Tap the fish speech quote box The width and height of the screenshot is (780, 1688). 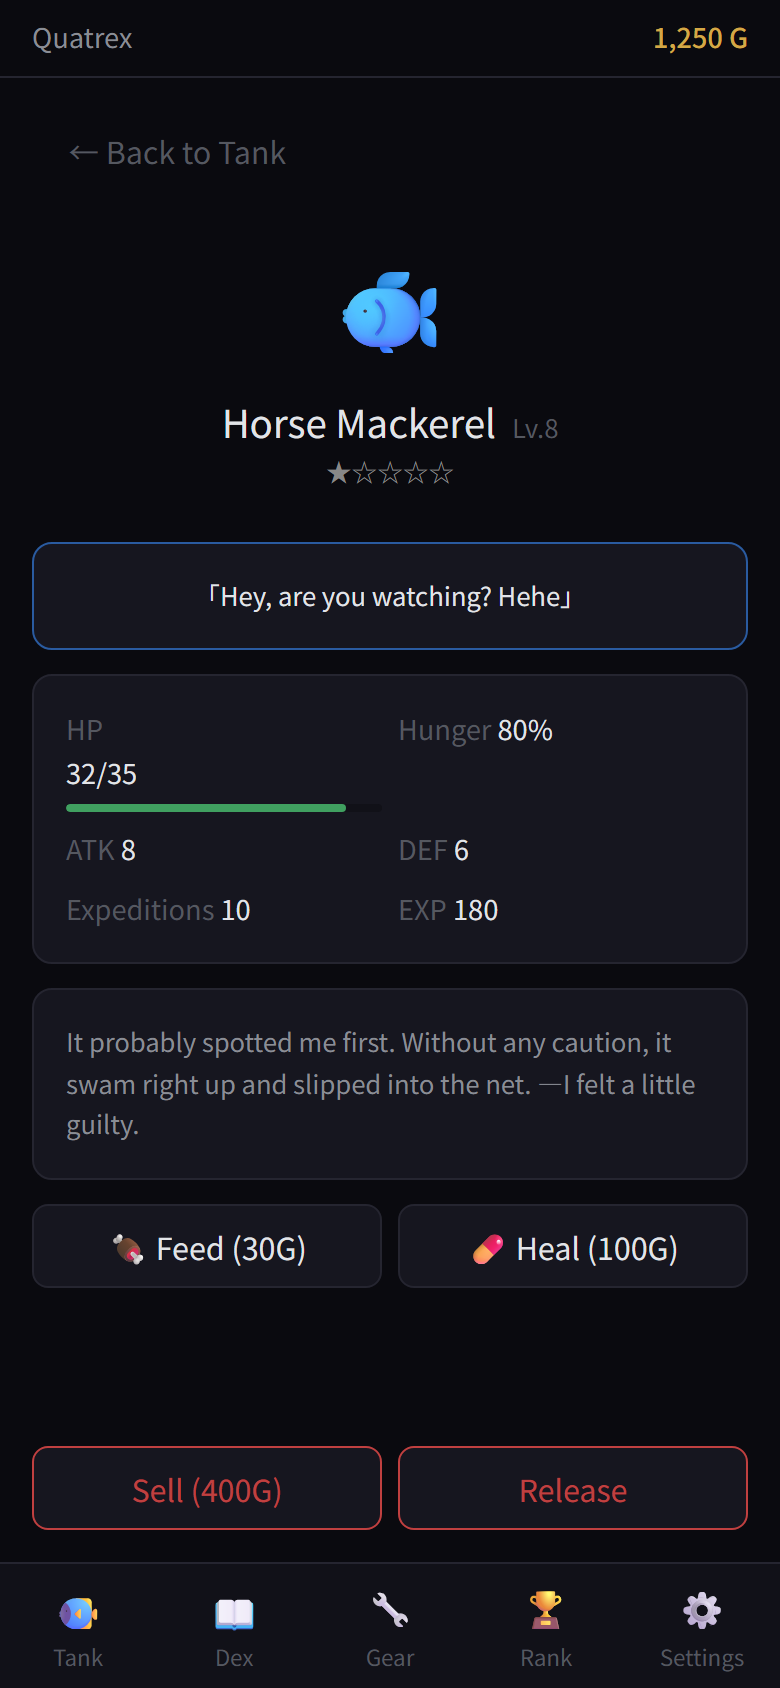[390, 596]
